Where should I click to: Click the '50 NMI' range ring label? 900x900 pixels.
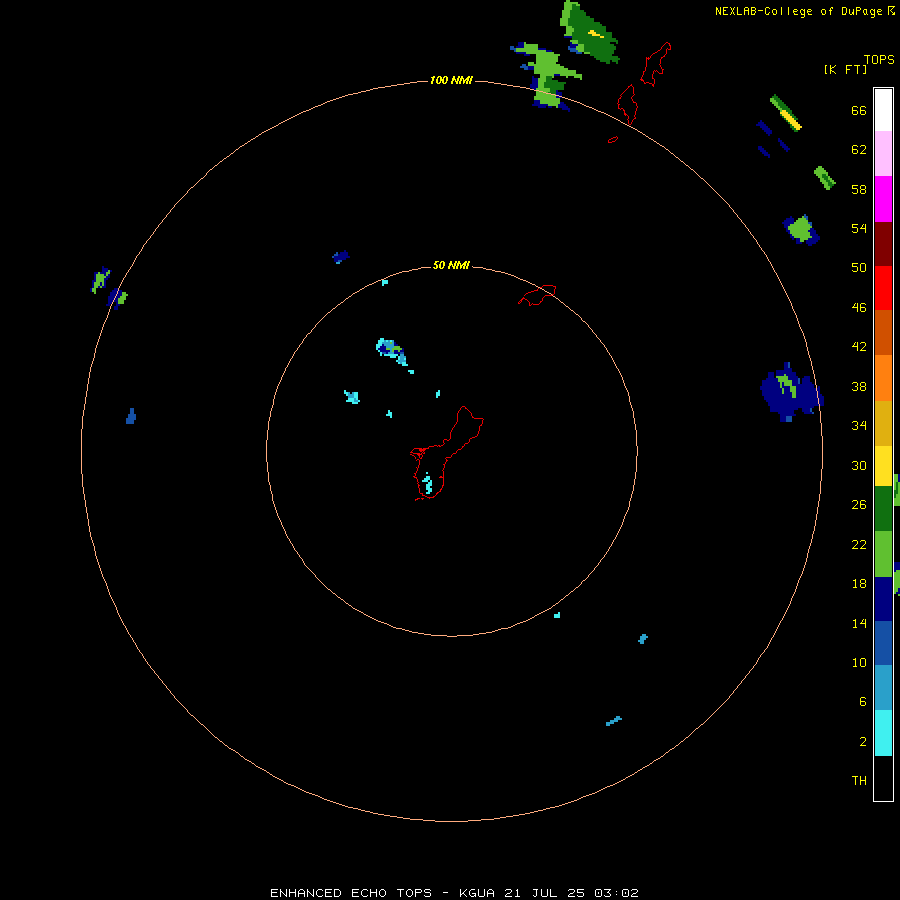(x=451, y=265)
